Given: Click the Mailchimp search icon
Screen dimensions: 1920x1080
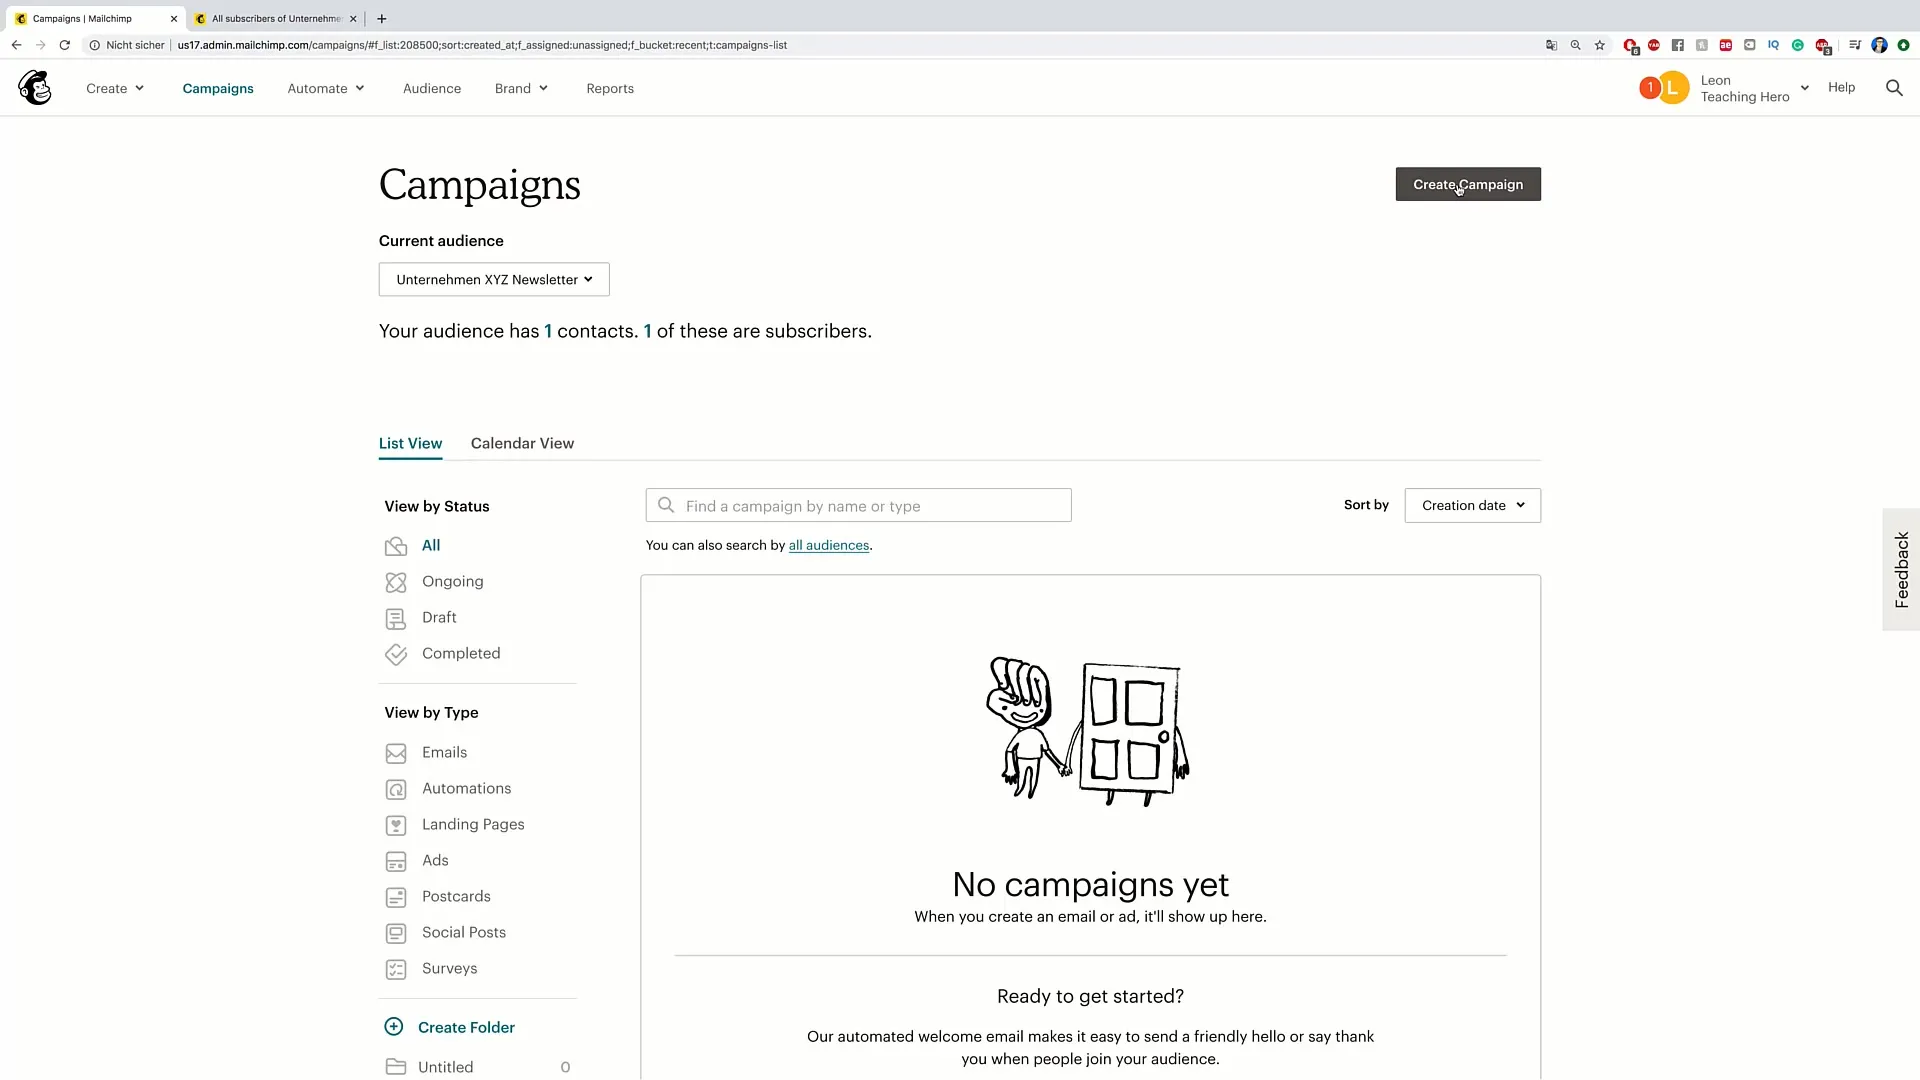Looking at the screenshot, I should point(1895,87).
